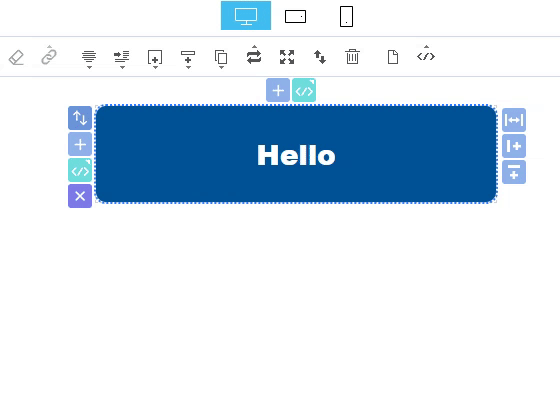Open the indent options dropdown
The image size is (560, 412).
(122, 59)
